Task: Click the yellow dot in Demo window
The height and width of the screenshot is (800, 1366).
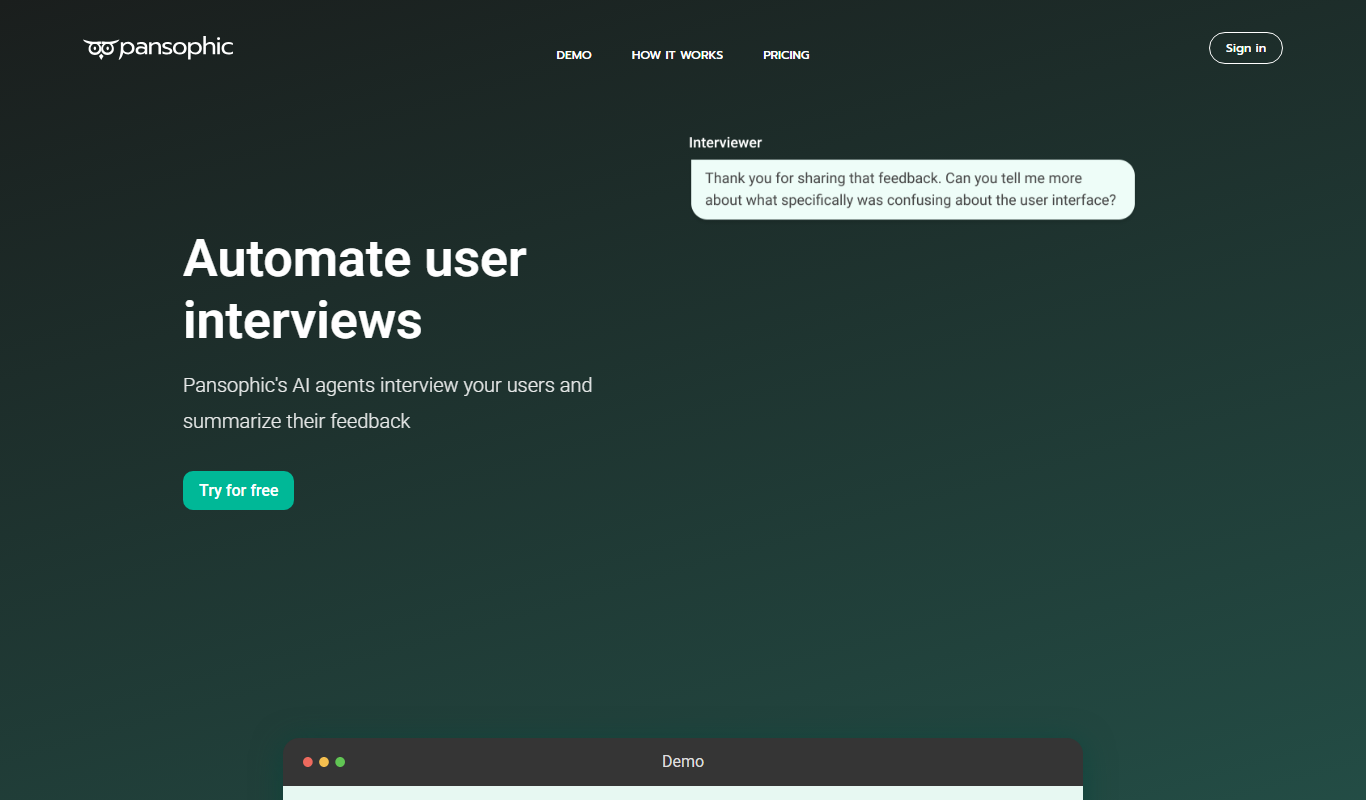Action: [324, 762]
